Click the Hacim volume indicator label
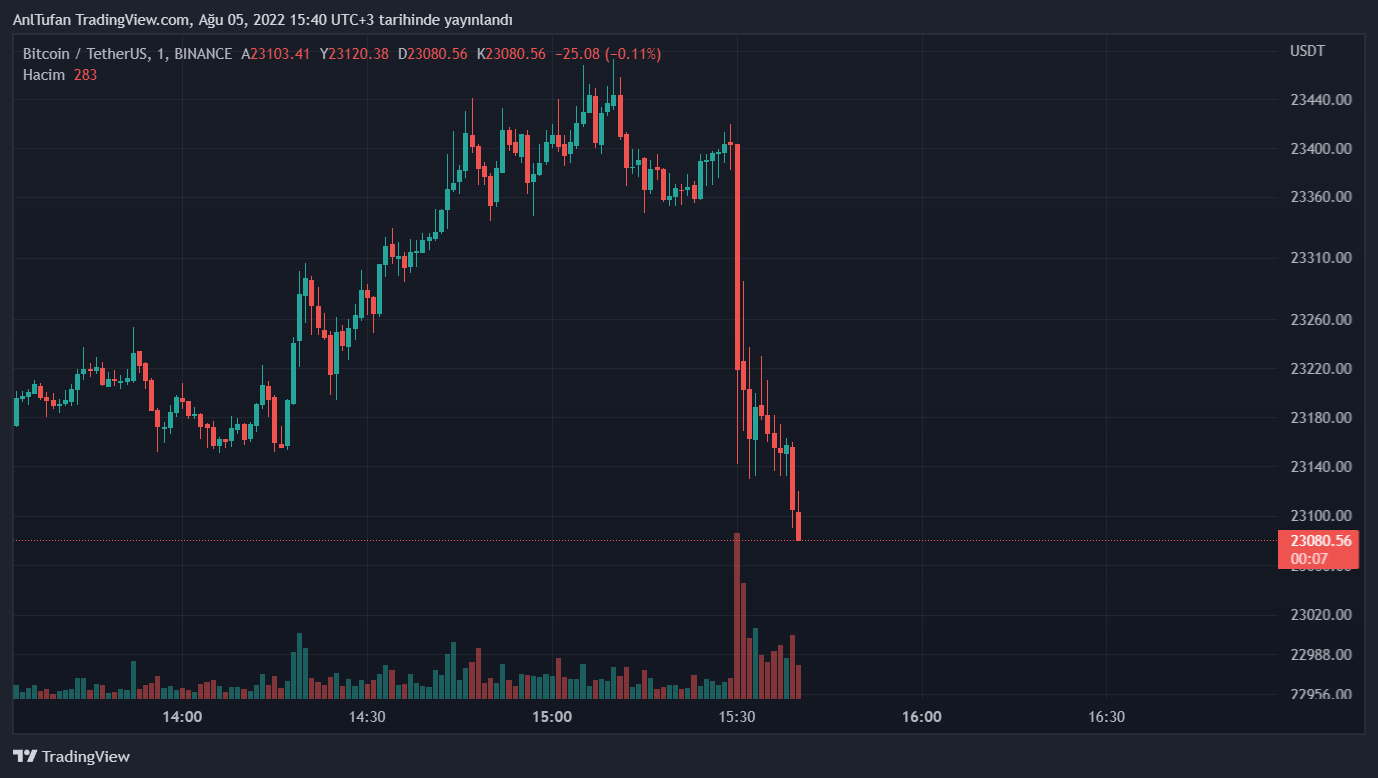This screenshot has height=778, width=1378. point(44,75)
